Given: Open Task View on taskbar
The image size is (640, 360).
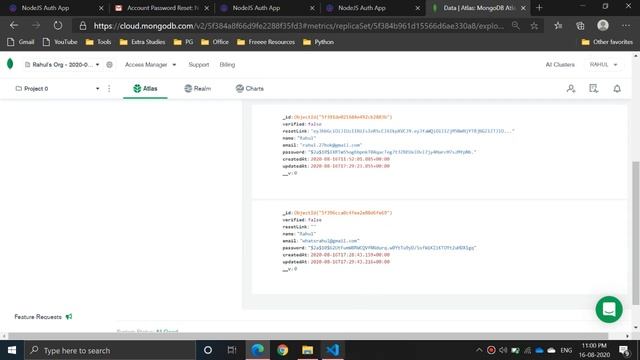Looking at the screenshot, I should point(232,350).
